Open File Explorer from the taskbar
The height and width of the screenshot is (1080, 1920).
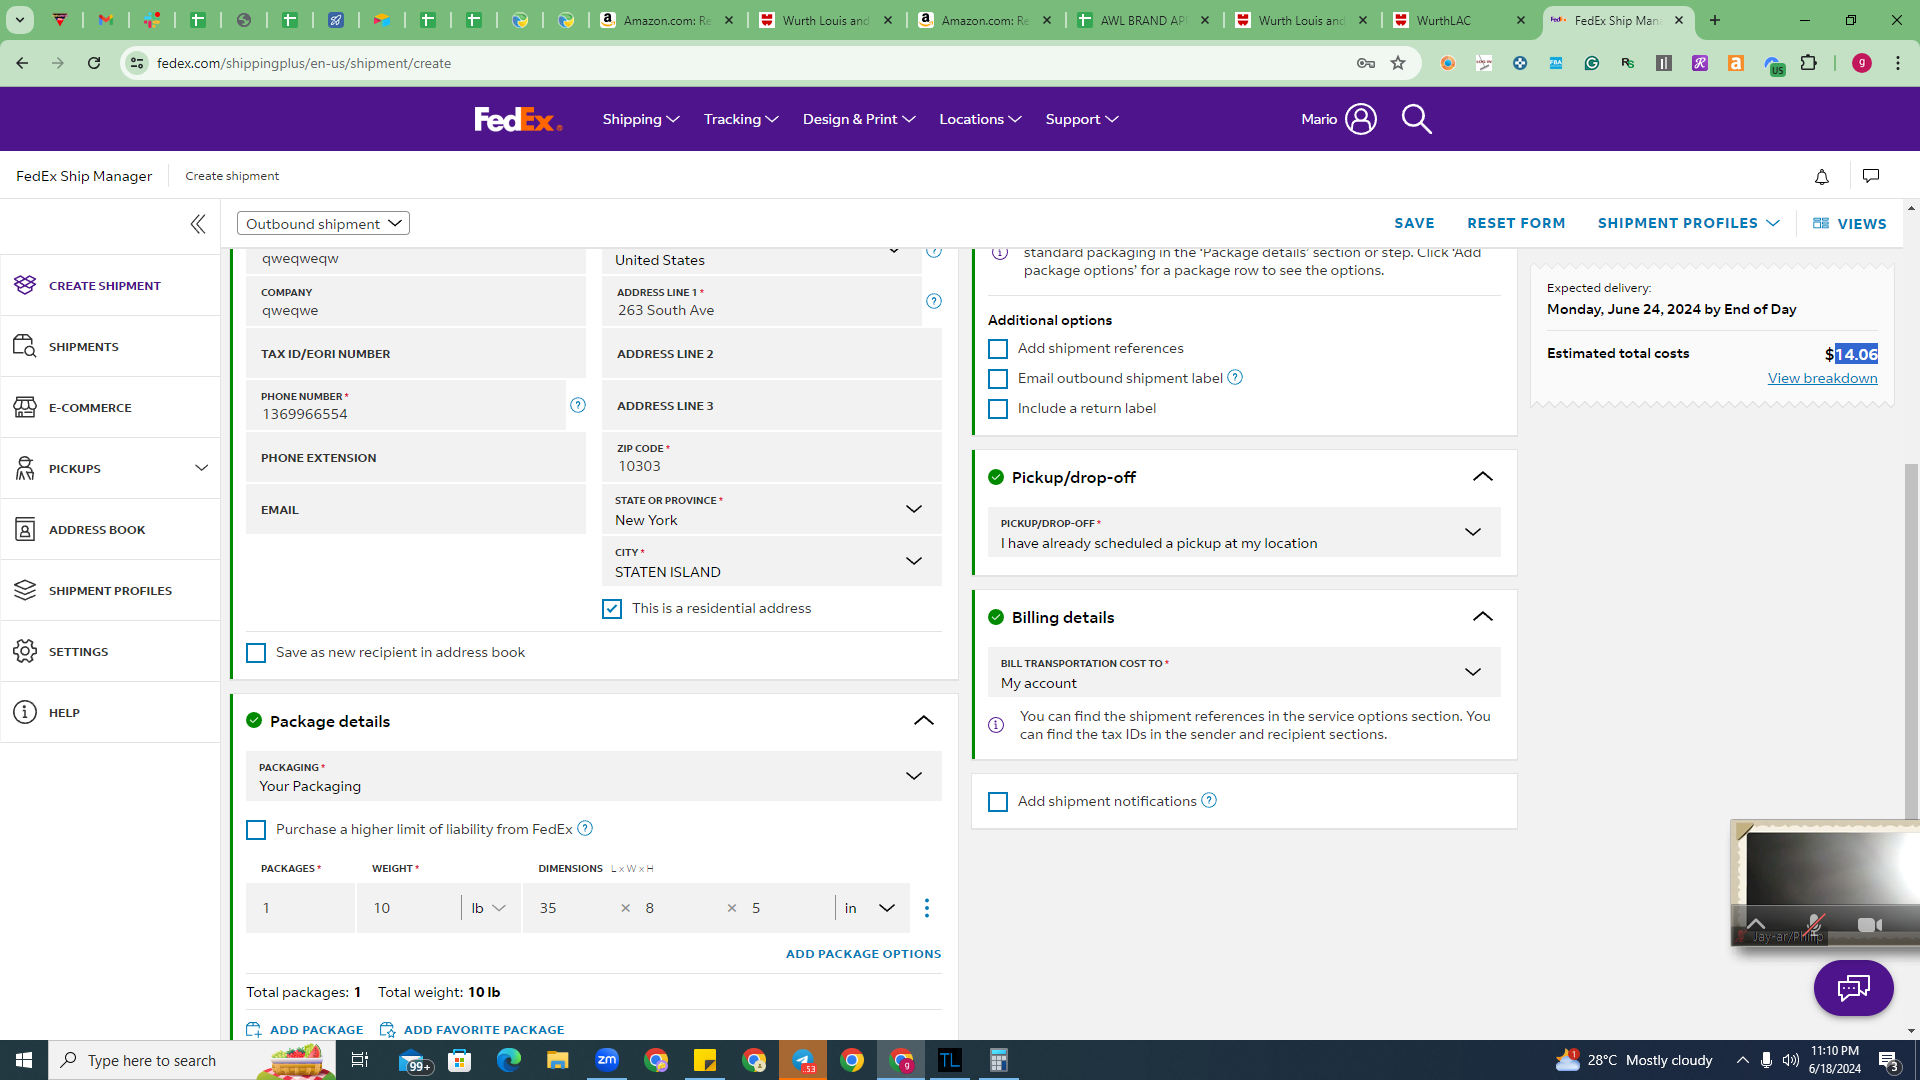coord(557,1060)
